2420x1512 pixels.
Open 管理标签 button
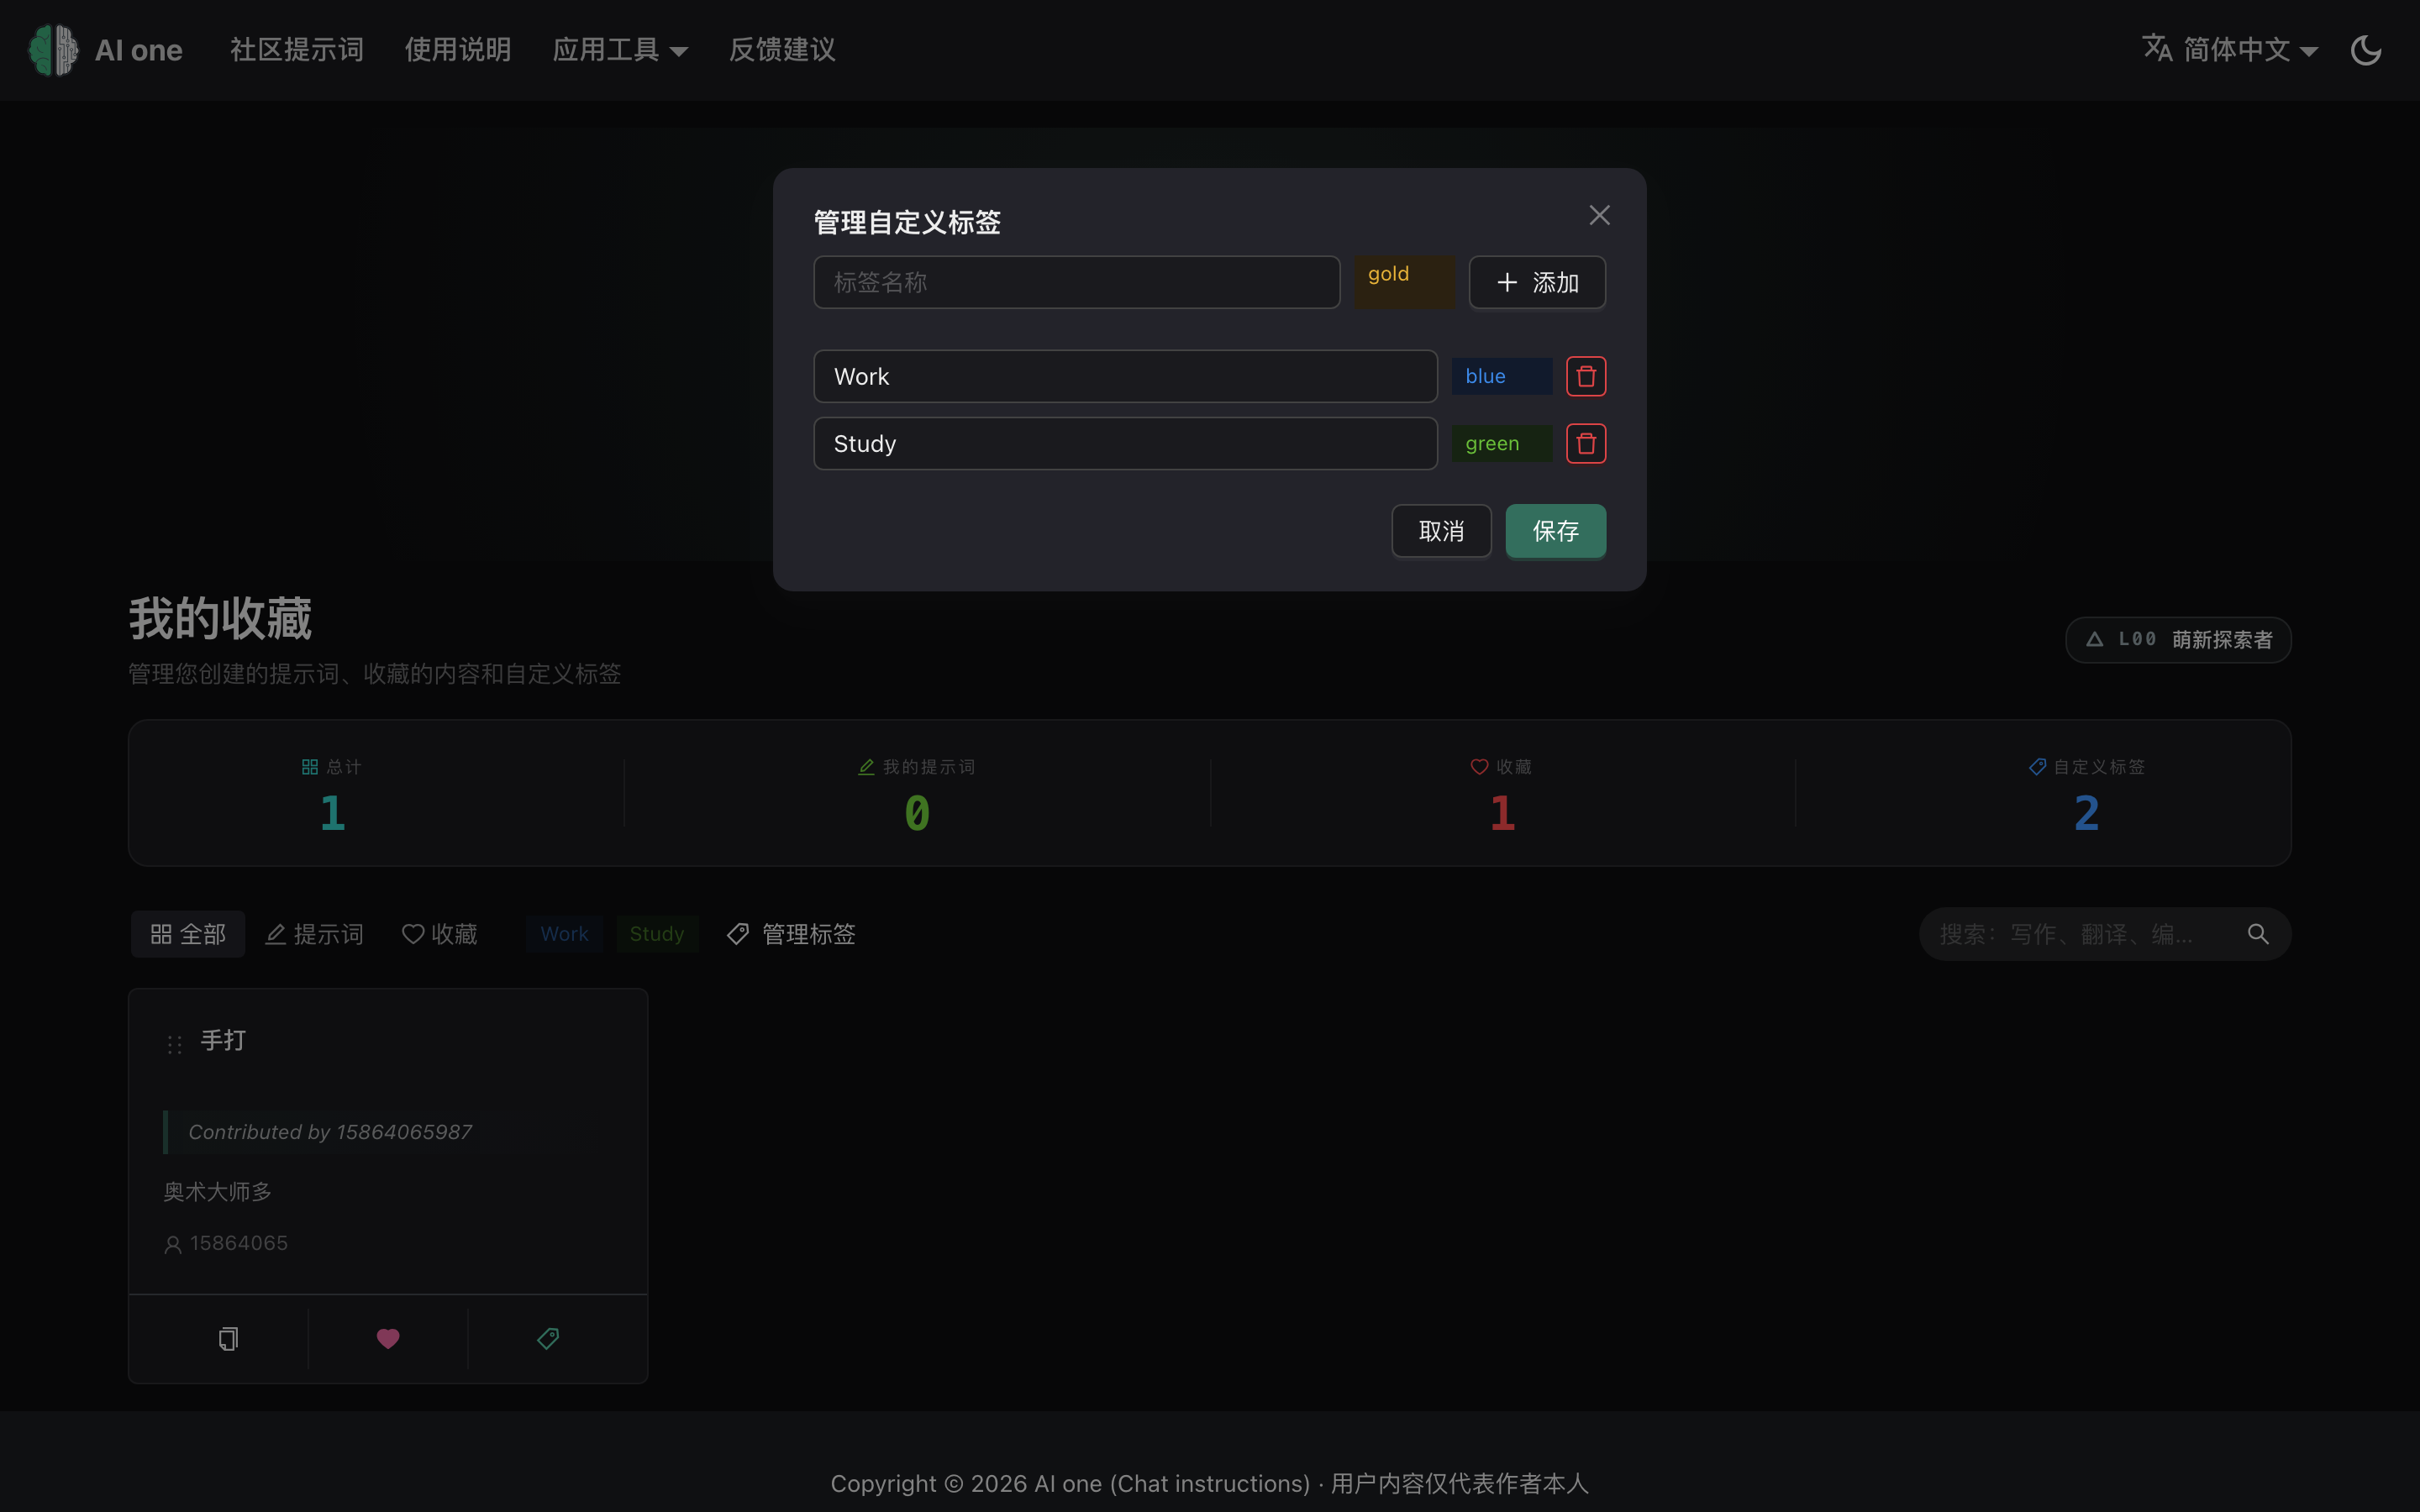(791, 934)
